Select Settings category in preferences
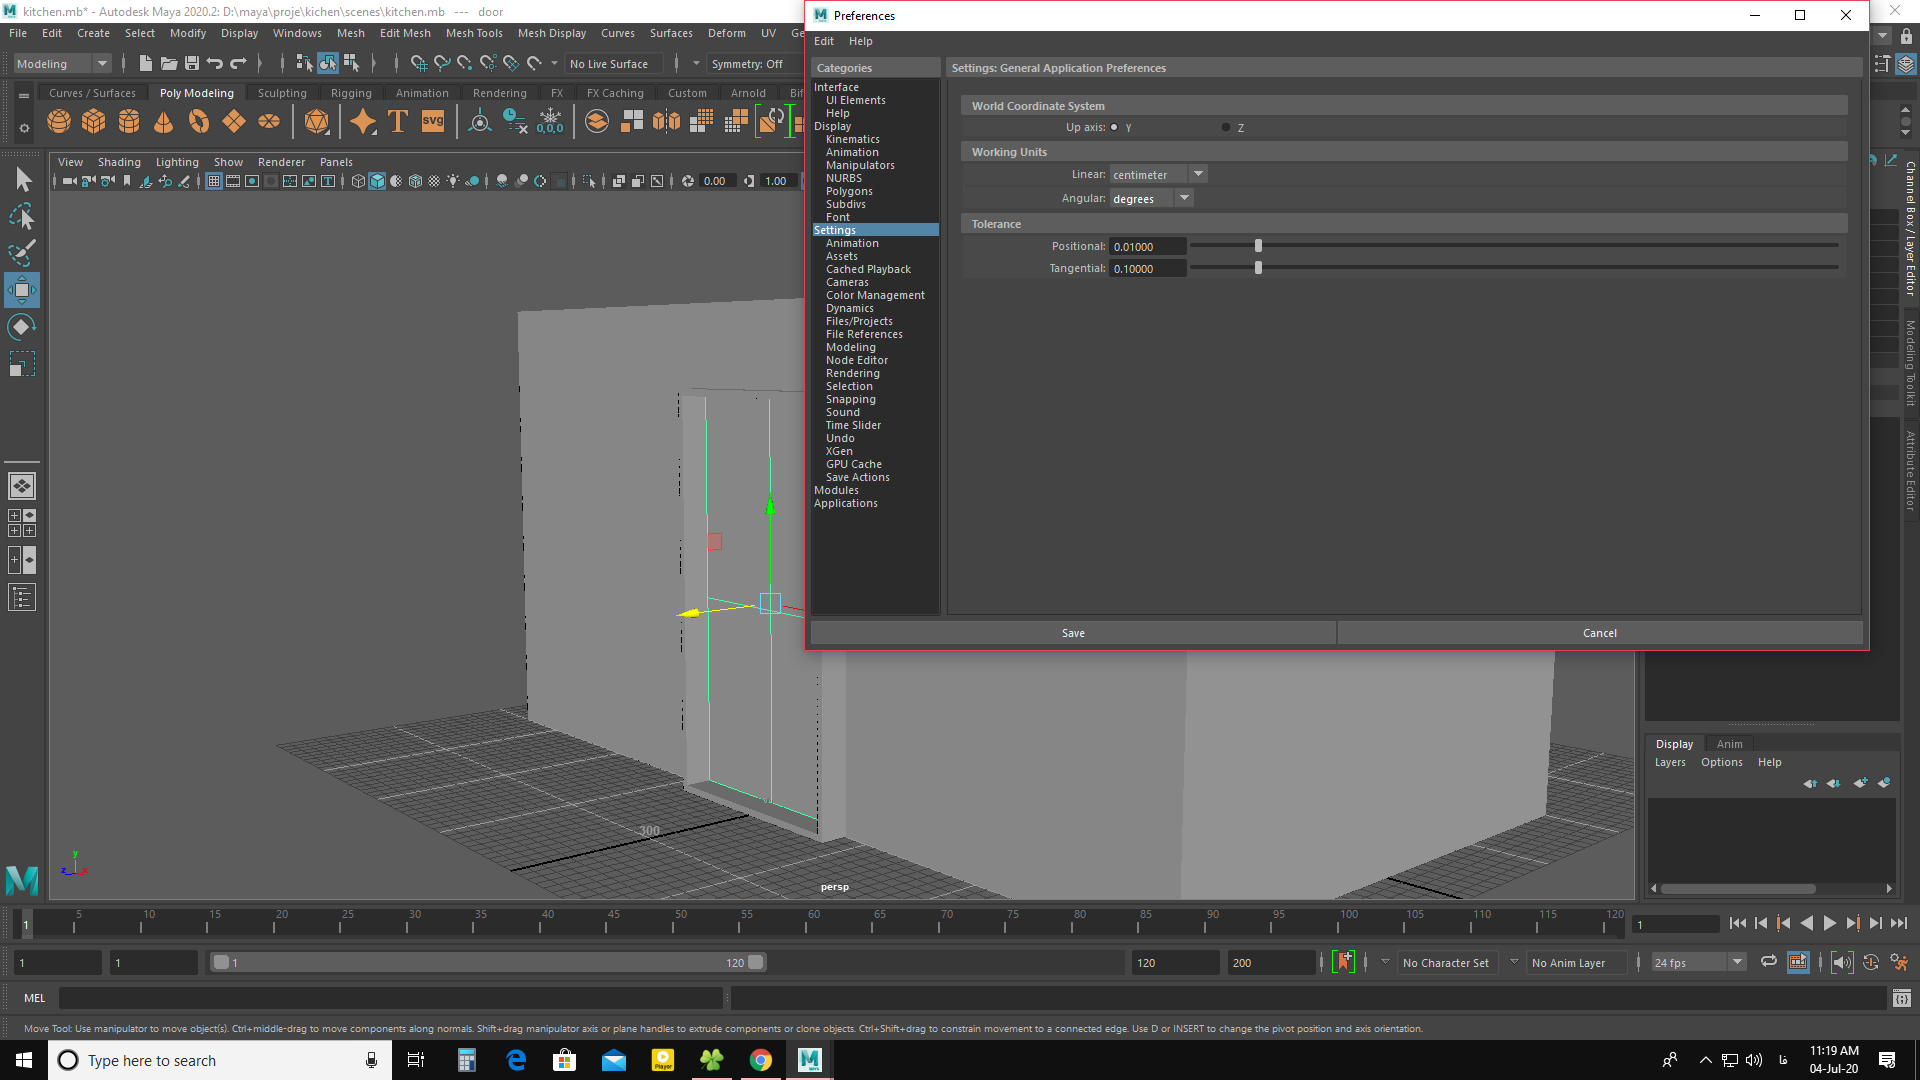Image resolution: width=1920 pixels, height=1080 pixels. click(x=835, y=229)
